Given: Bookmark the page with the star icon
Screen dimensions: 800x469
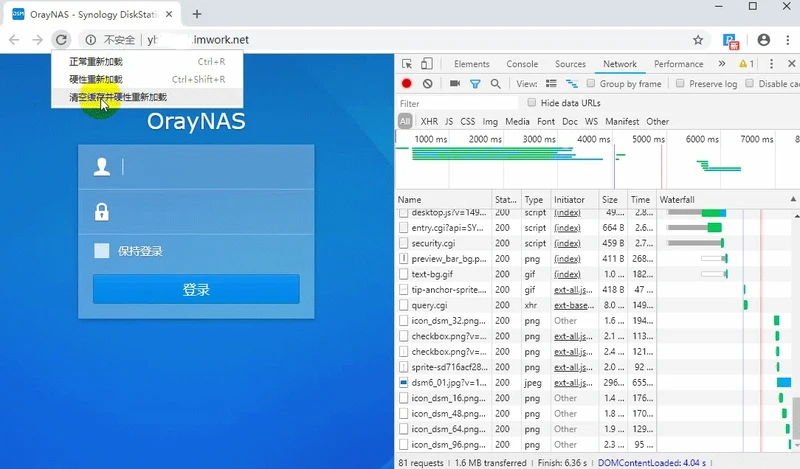Looking at the screenshot, I should point(698,40).
